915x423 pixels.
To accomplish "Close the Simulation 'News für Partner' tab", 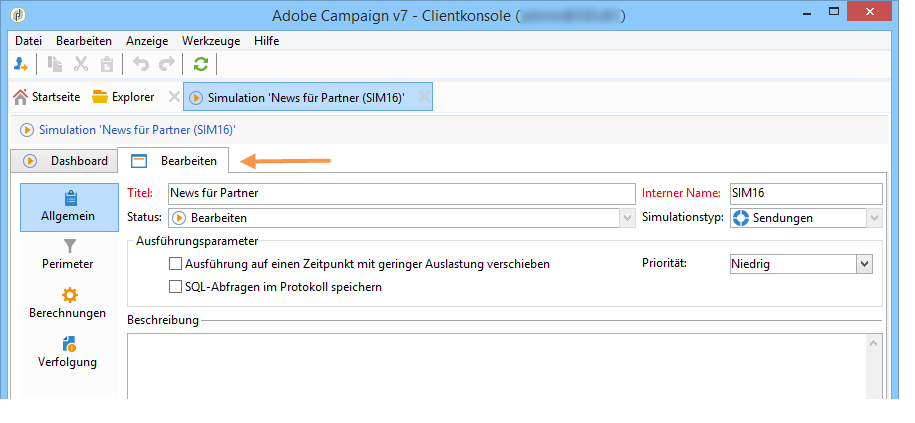I will 424,97.
